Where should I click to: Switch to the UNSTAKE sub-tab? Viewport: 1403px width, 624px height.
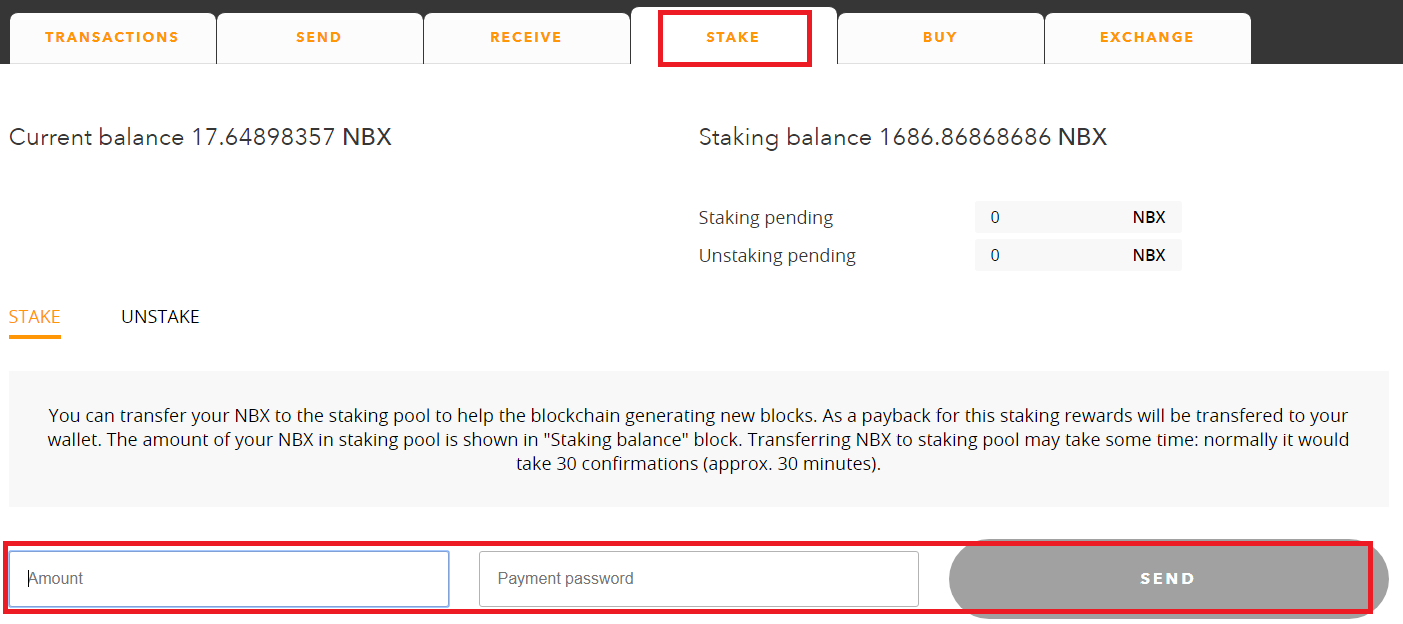pos(160,317)
